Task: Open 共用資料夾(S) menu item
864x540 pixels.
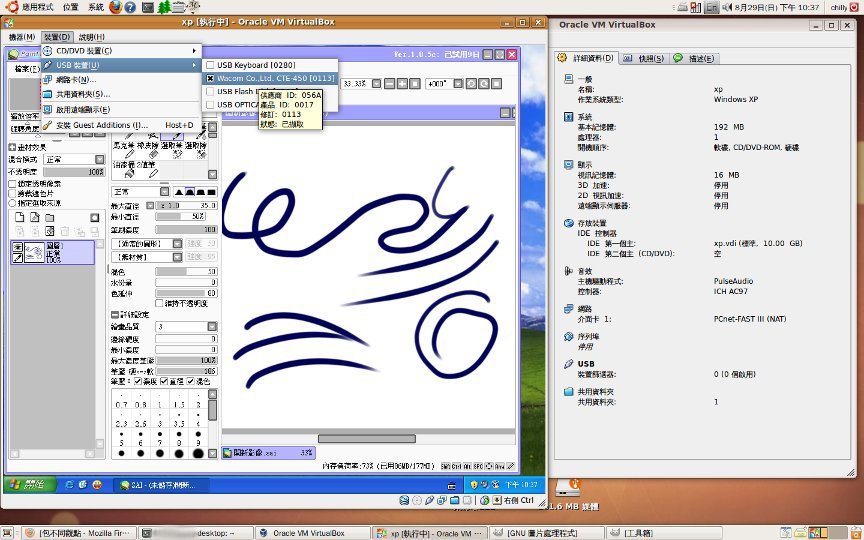Action: point(121,94)
